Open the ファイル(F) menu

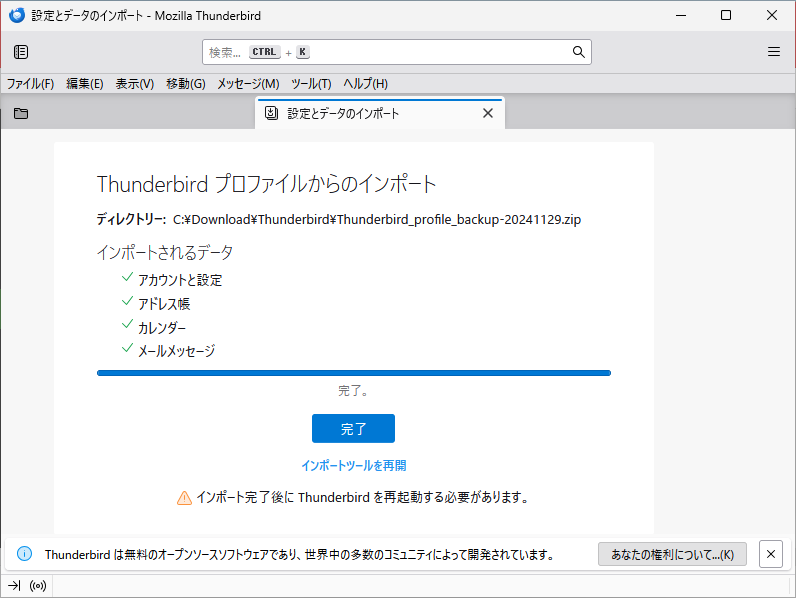click(x=30, y=83)
